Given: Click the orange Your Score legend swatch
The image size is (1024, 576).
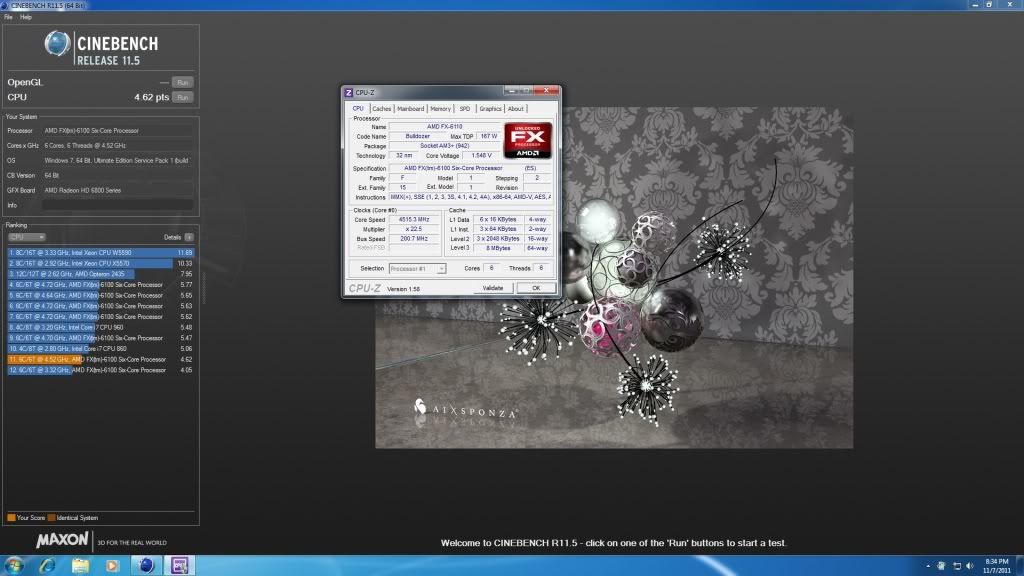Looking at the screenshot, I should [x=11, y=518].
